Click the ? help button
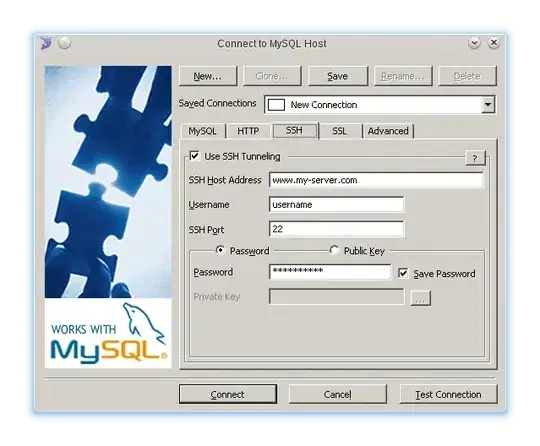Viewport: 540px width, 446px height. coord(475,158)
